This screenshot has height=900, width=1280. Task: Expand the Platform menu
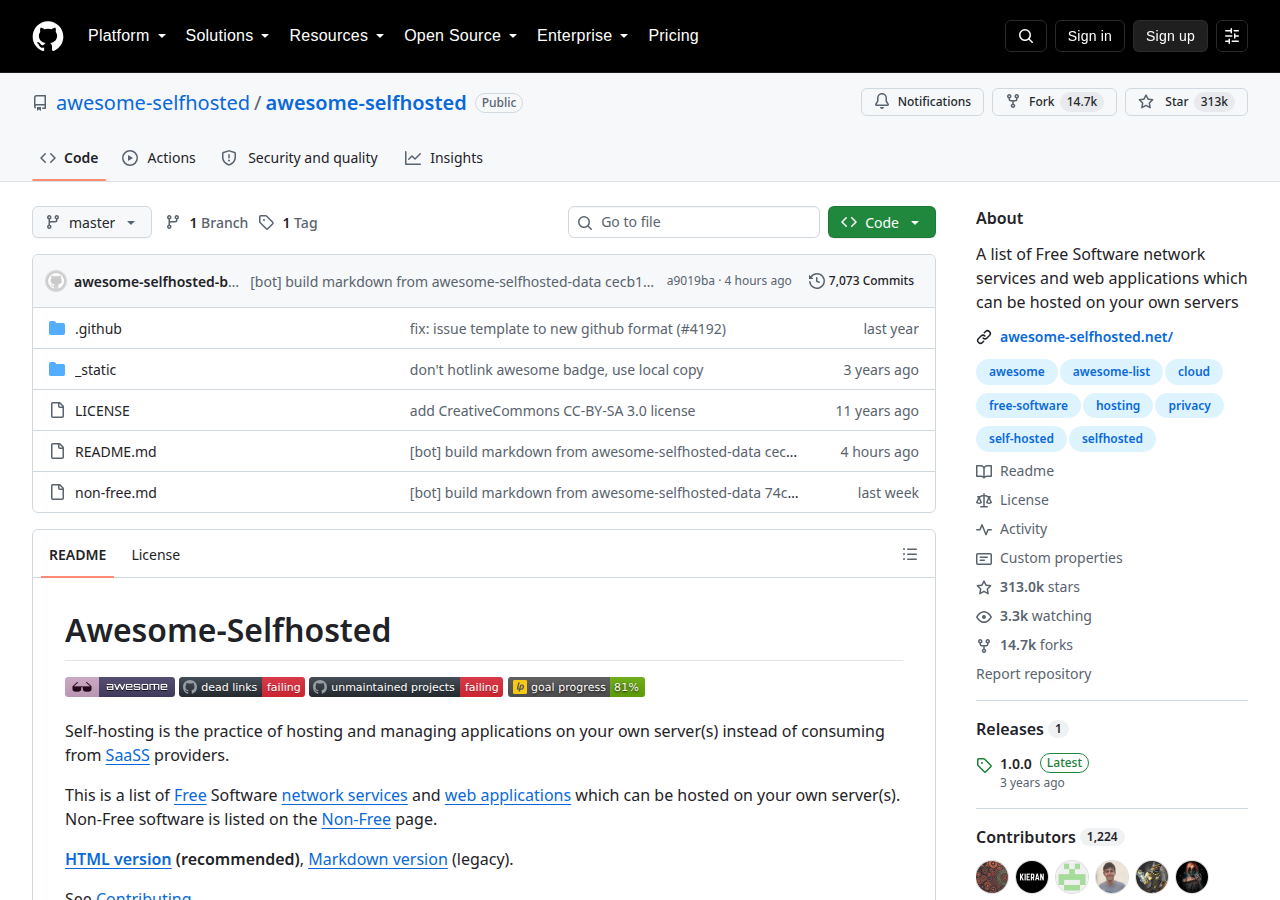127,36
